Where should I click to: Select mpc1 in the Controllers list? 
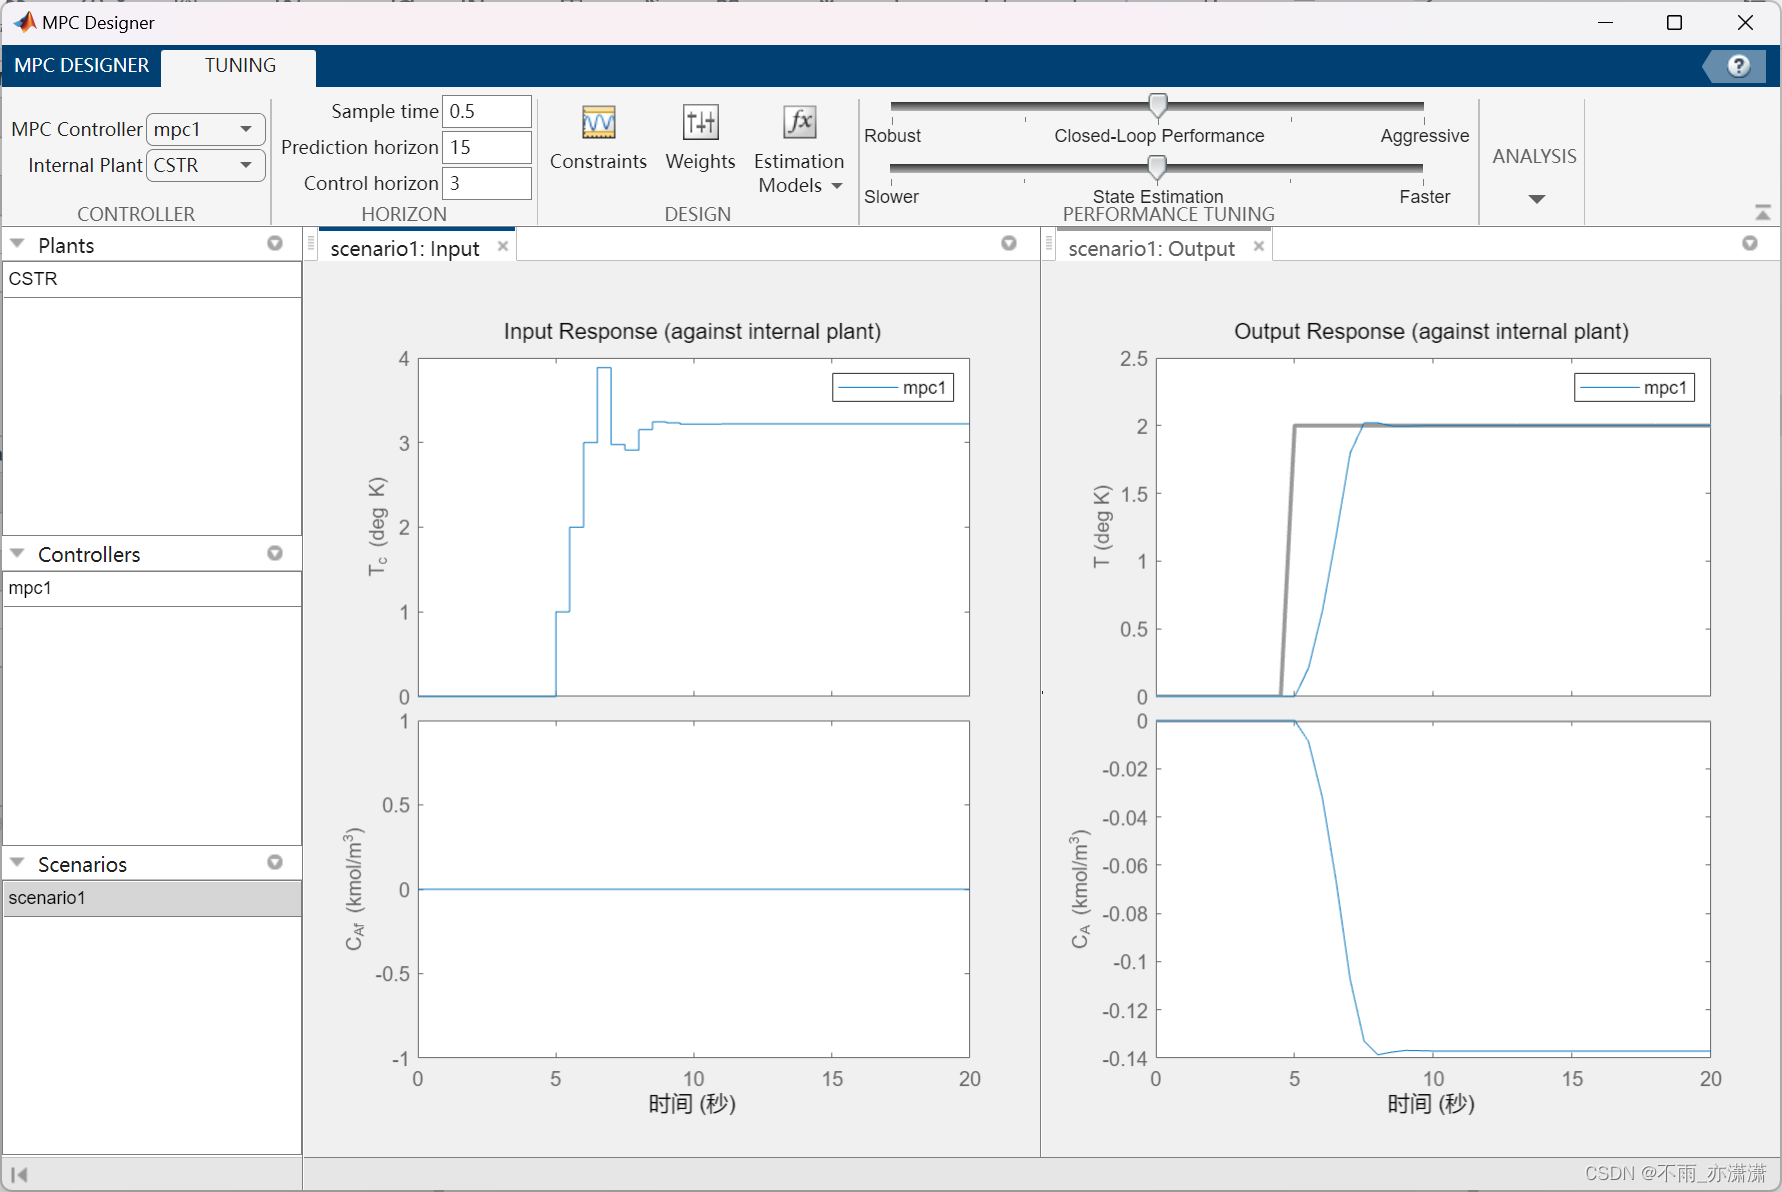(x=152, y=588)
